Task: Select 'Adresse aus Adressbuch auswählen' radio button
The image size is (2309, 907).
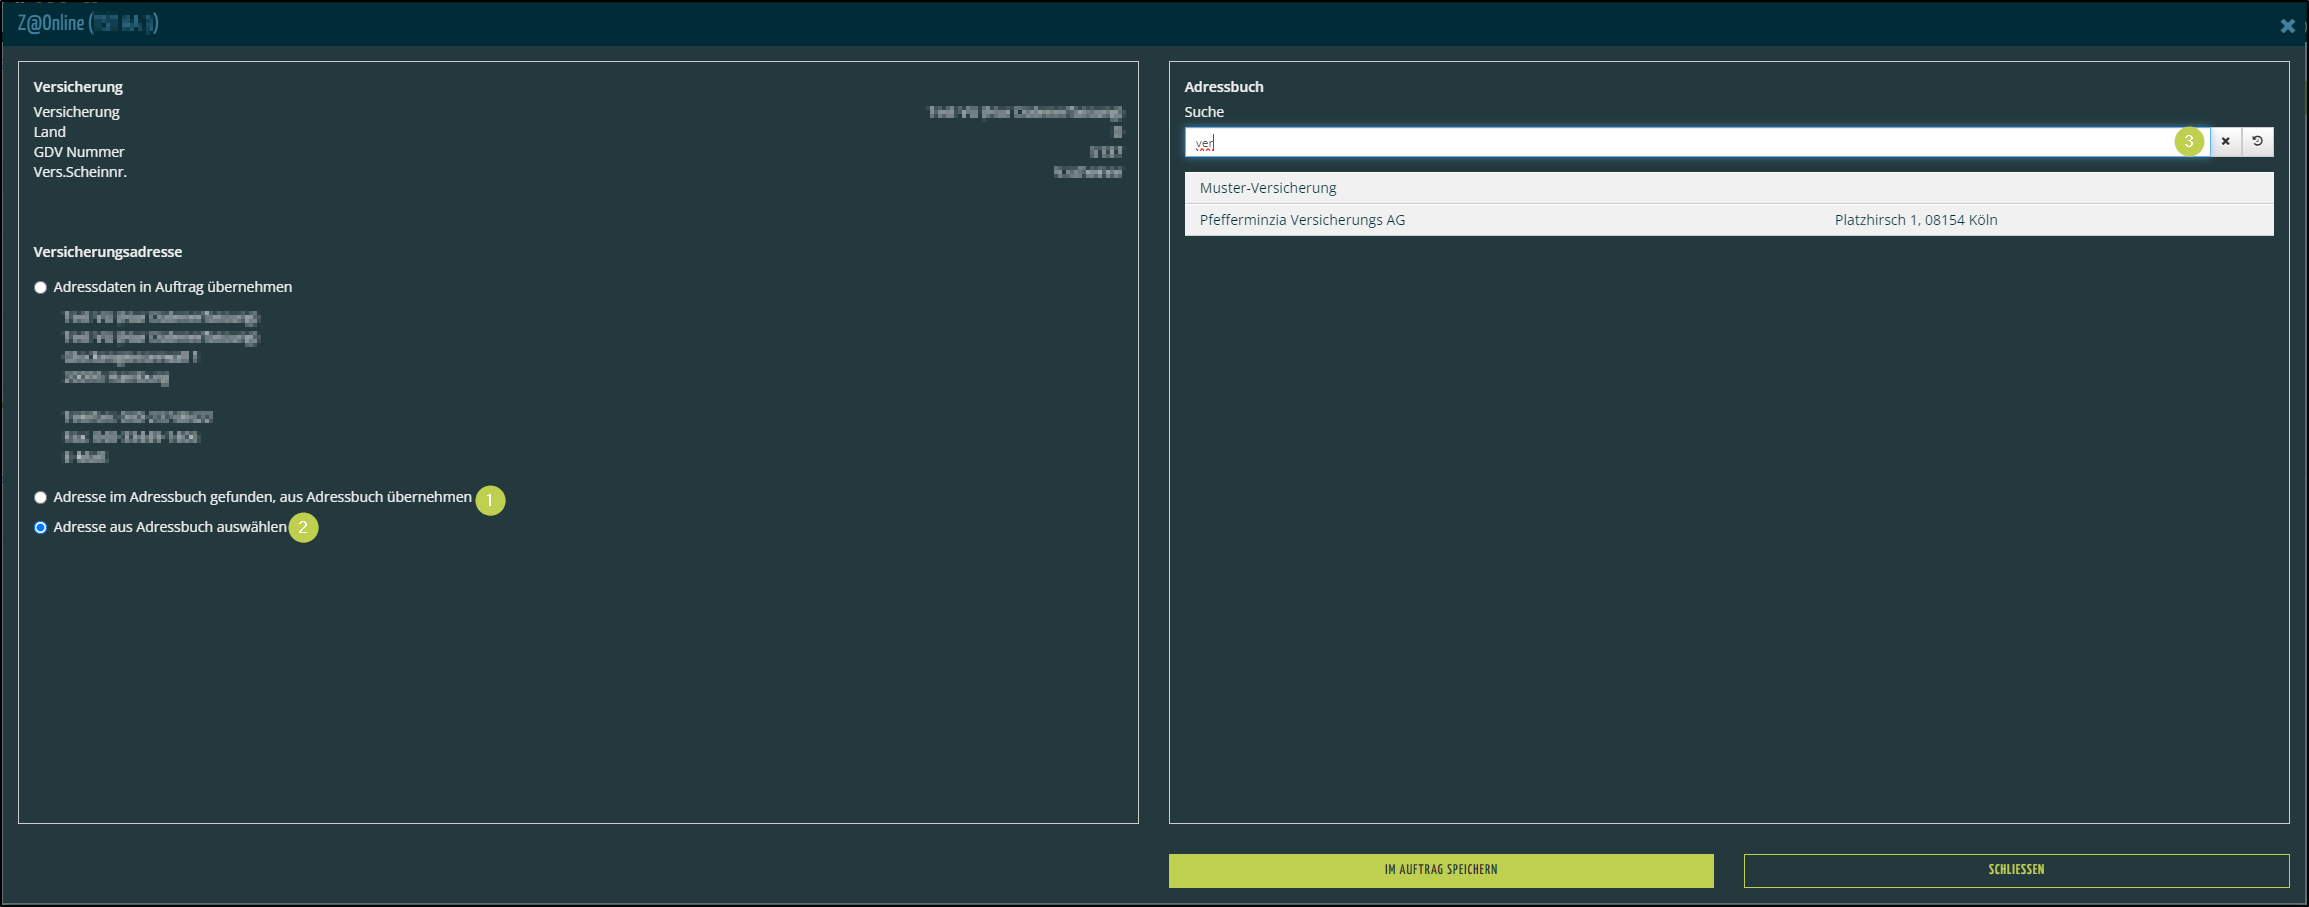Action: click(x=41, y=528)
